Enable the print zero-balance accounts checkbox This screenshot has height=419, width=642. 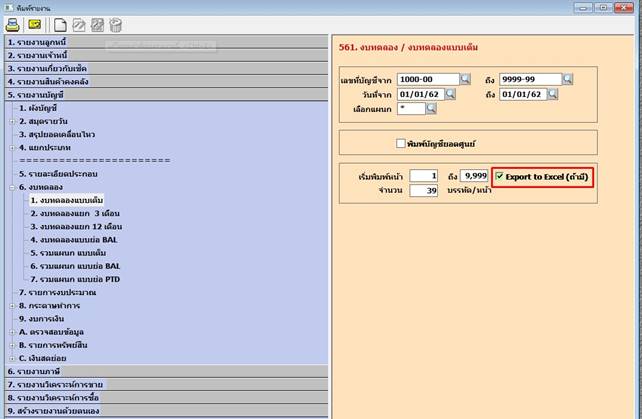(x=401, y=143)
